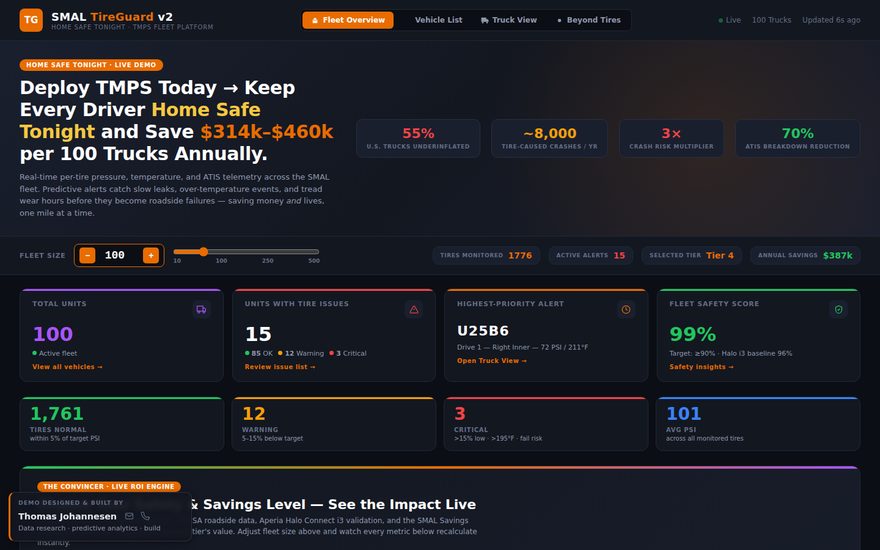Click the Annual Savings $387k pill
This screenshot has width=880, height=550.
coord(805,255)
